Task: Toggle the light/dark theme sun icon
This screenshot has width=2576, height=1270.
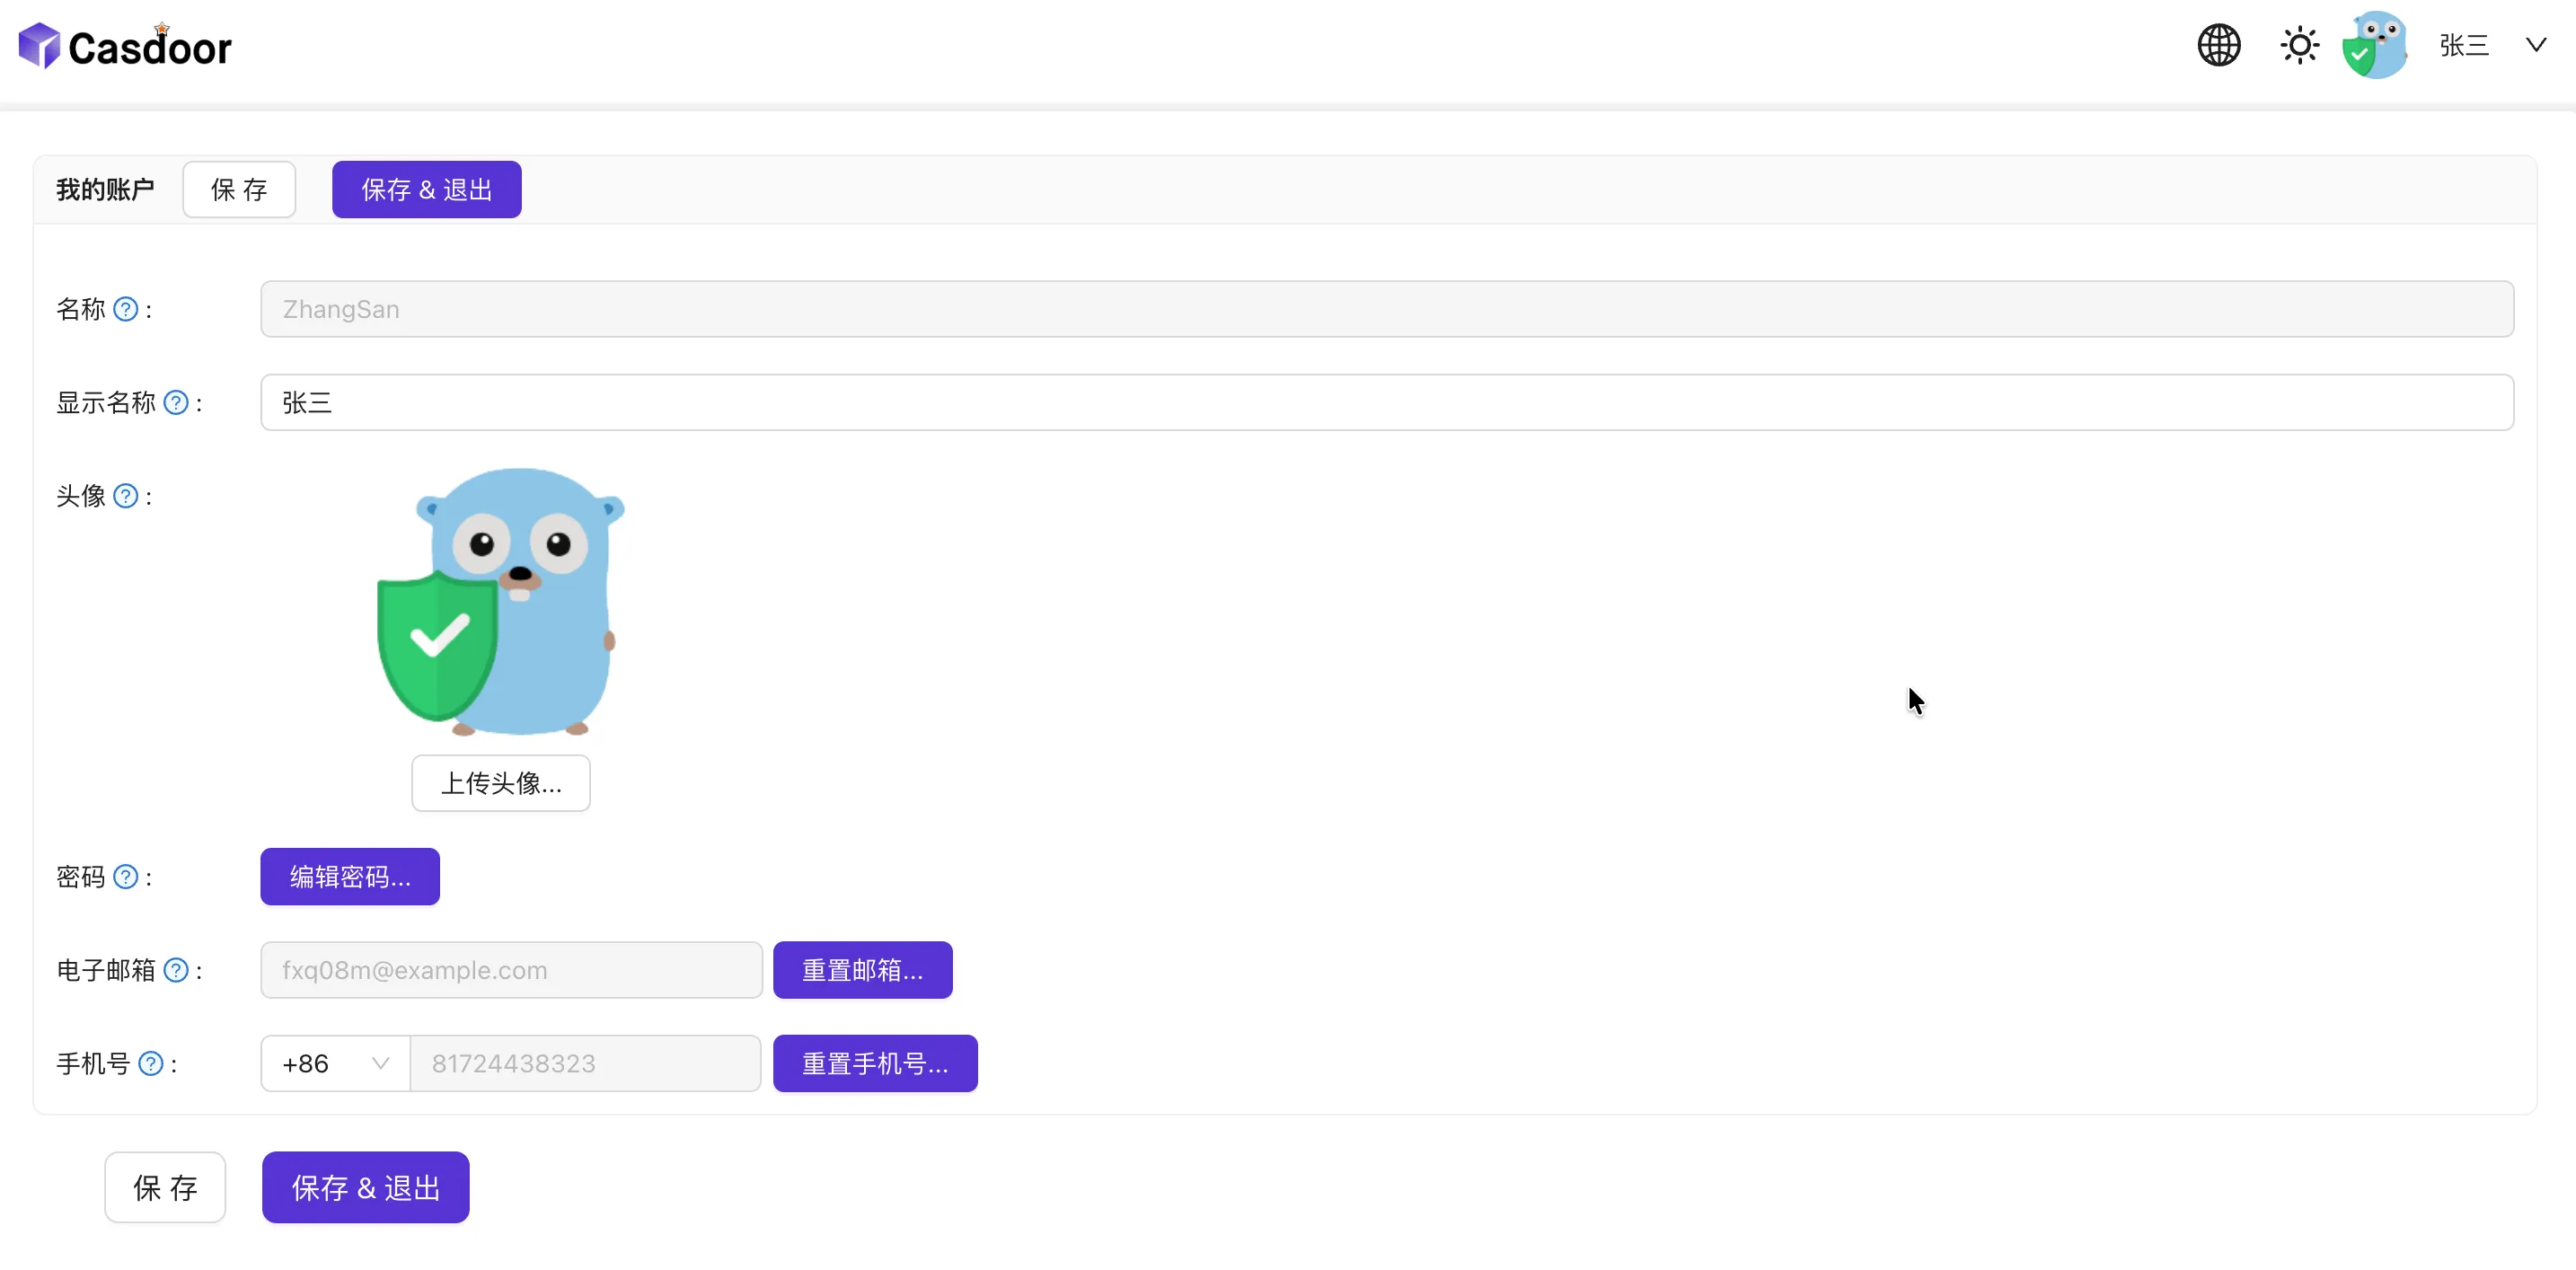Action: [2299, 46]
